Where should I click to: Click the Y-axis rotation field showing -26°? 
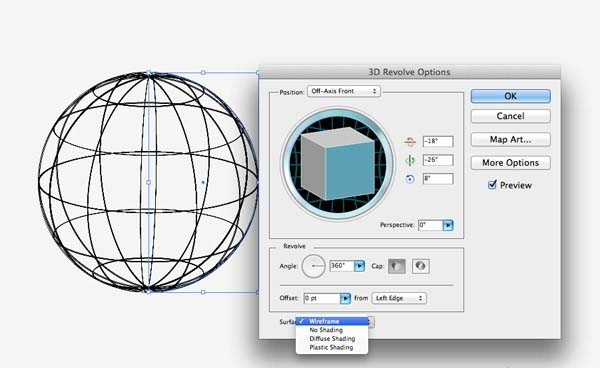coord(438,160)
